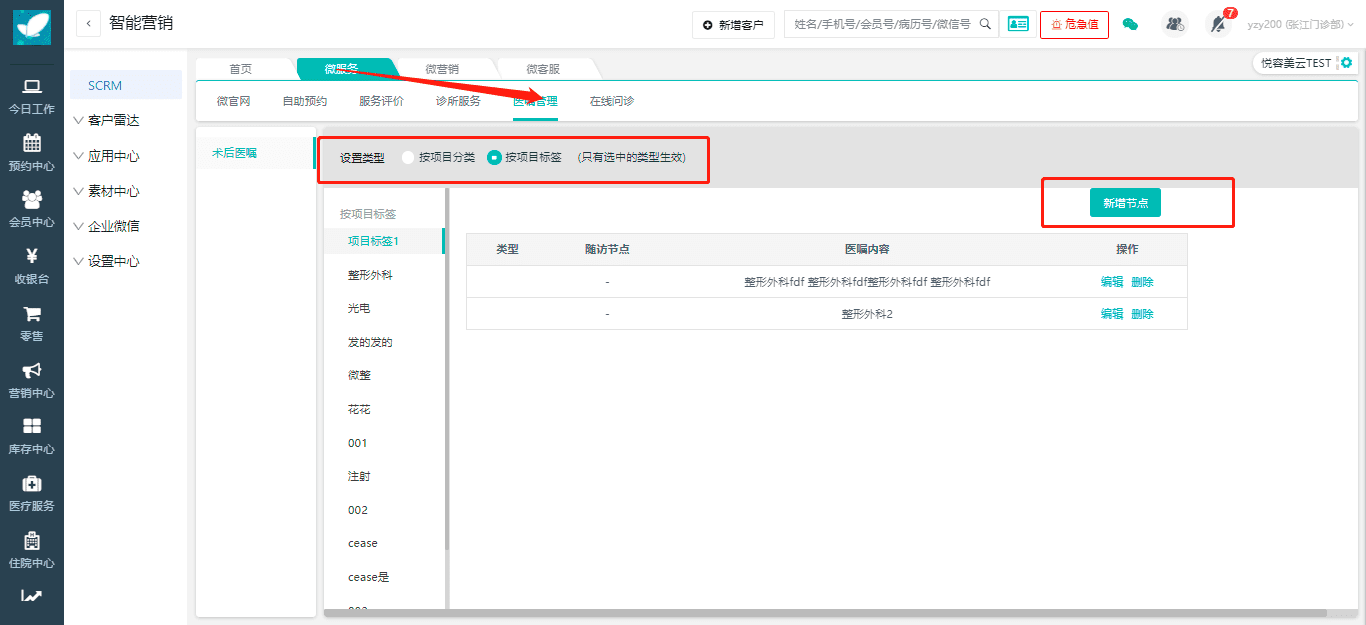Click the 新增节点 button
The width and height of the screenshot is (1366, 625).
click(1125, 203)
